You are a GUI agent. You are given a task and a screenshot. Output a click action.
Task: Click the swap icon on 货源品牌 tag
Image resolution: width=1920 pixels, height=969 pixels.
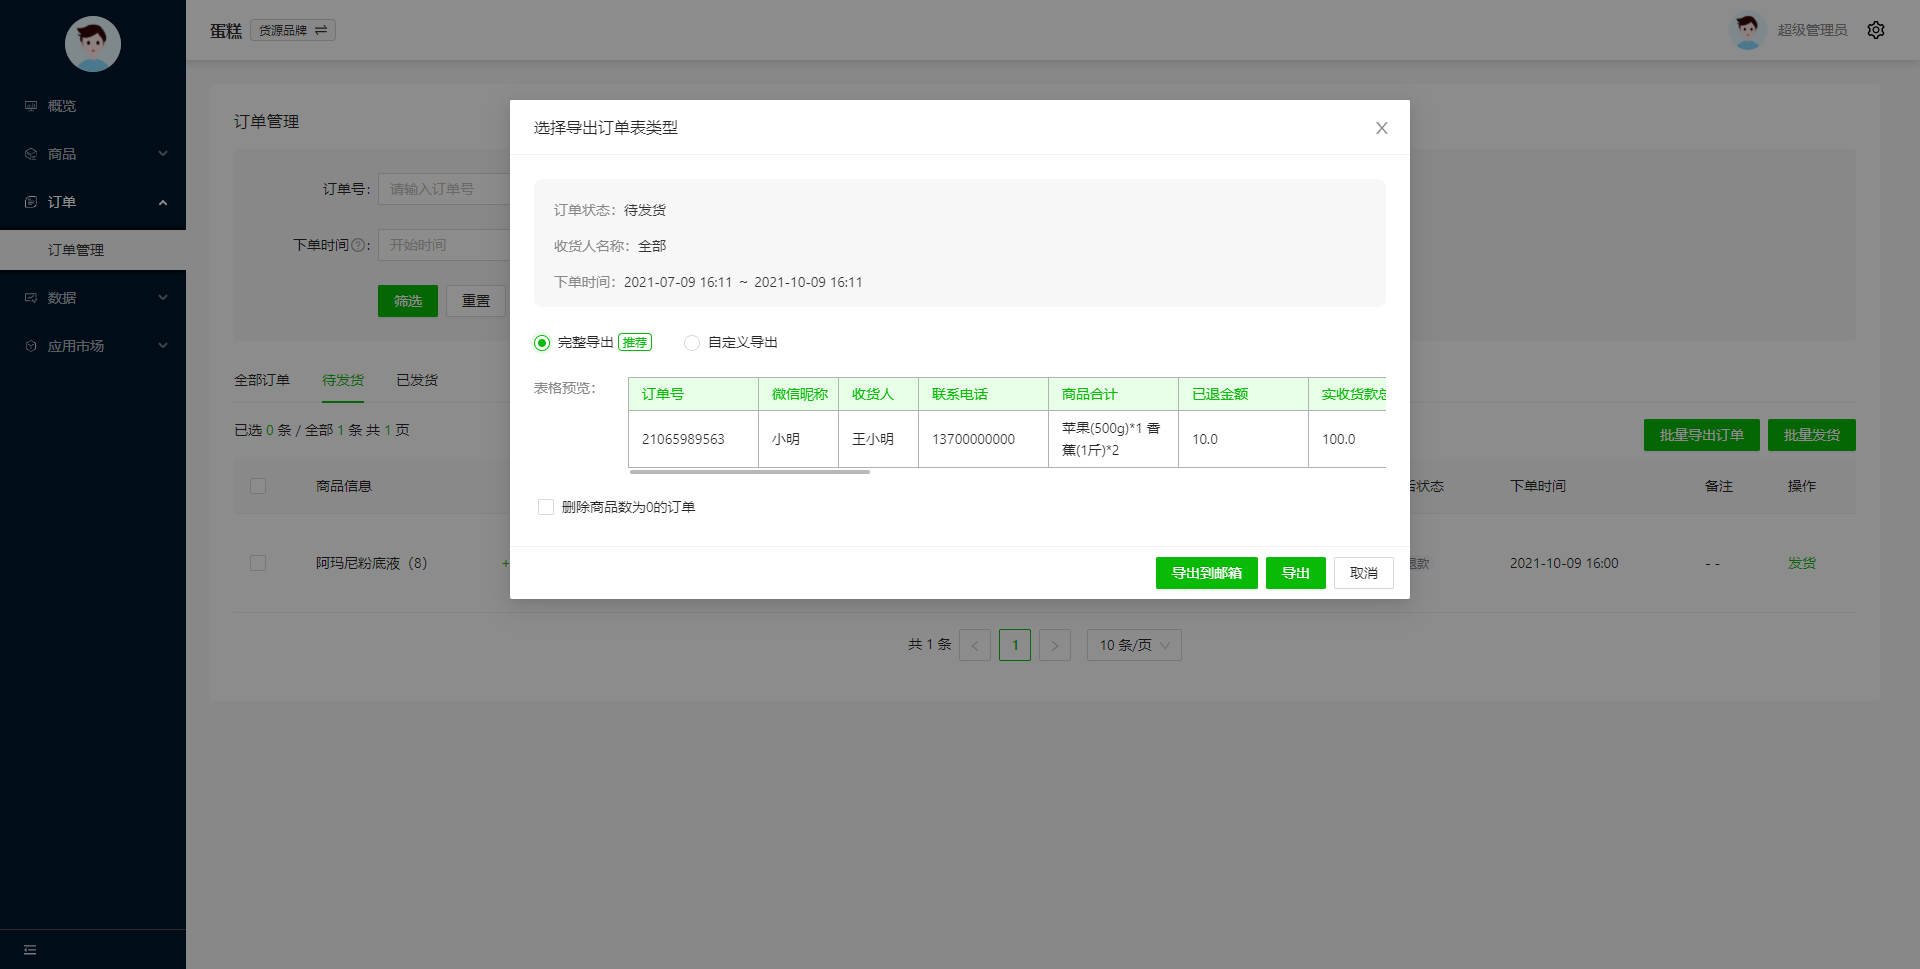321,30
